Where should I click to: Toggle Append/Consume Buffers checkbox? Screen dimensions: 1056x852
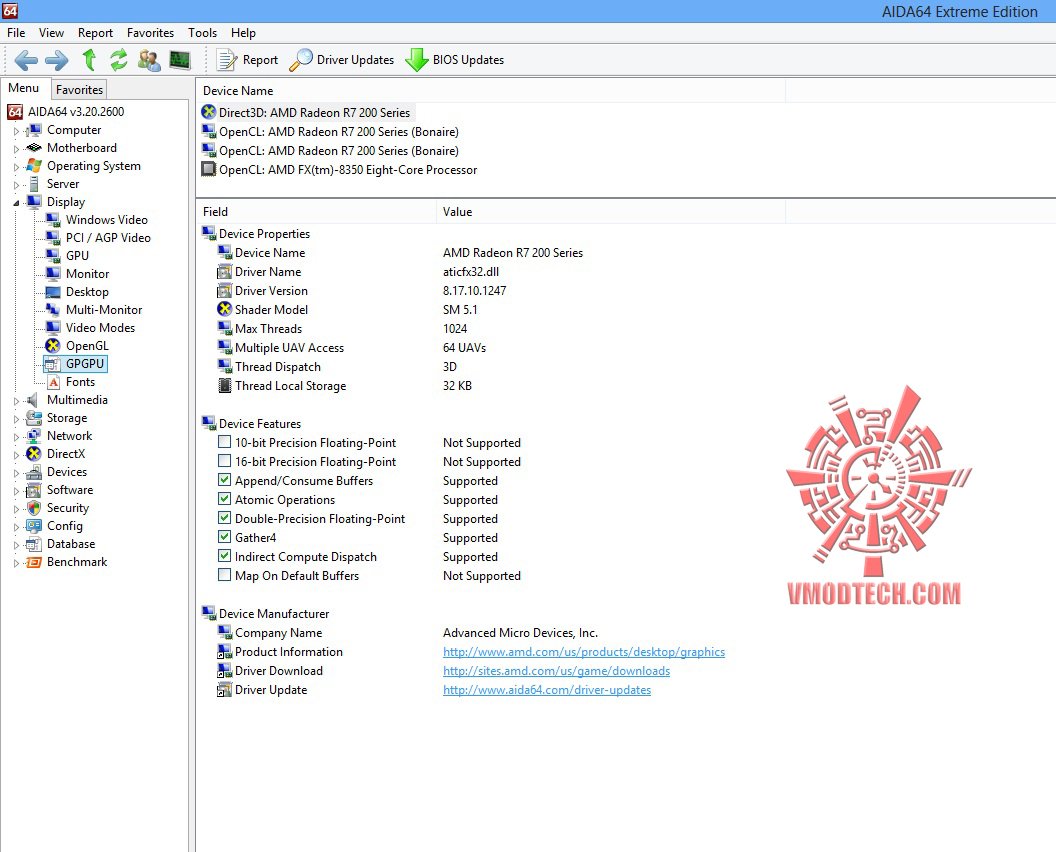pos(224,480)
